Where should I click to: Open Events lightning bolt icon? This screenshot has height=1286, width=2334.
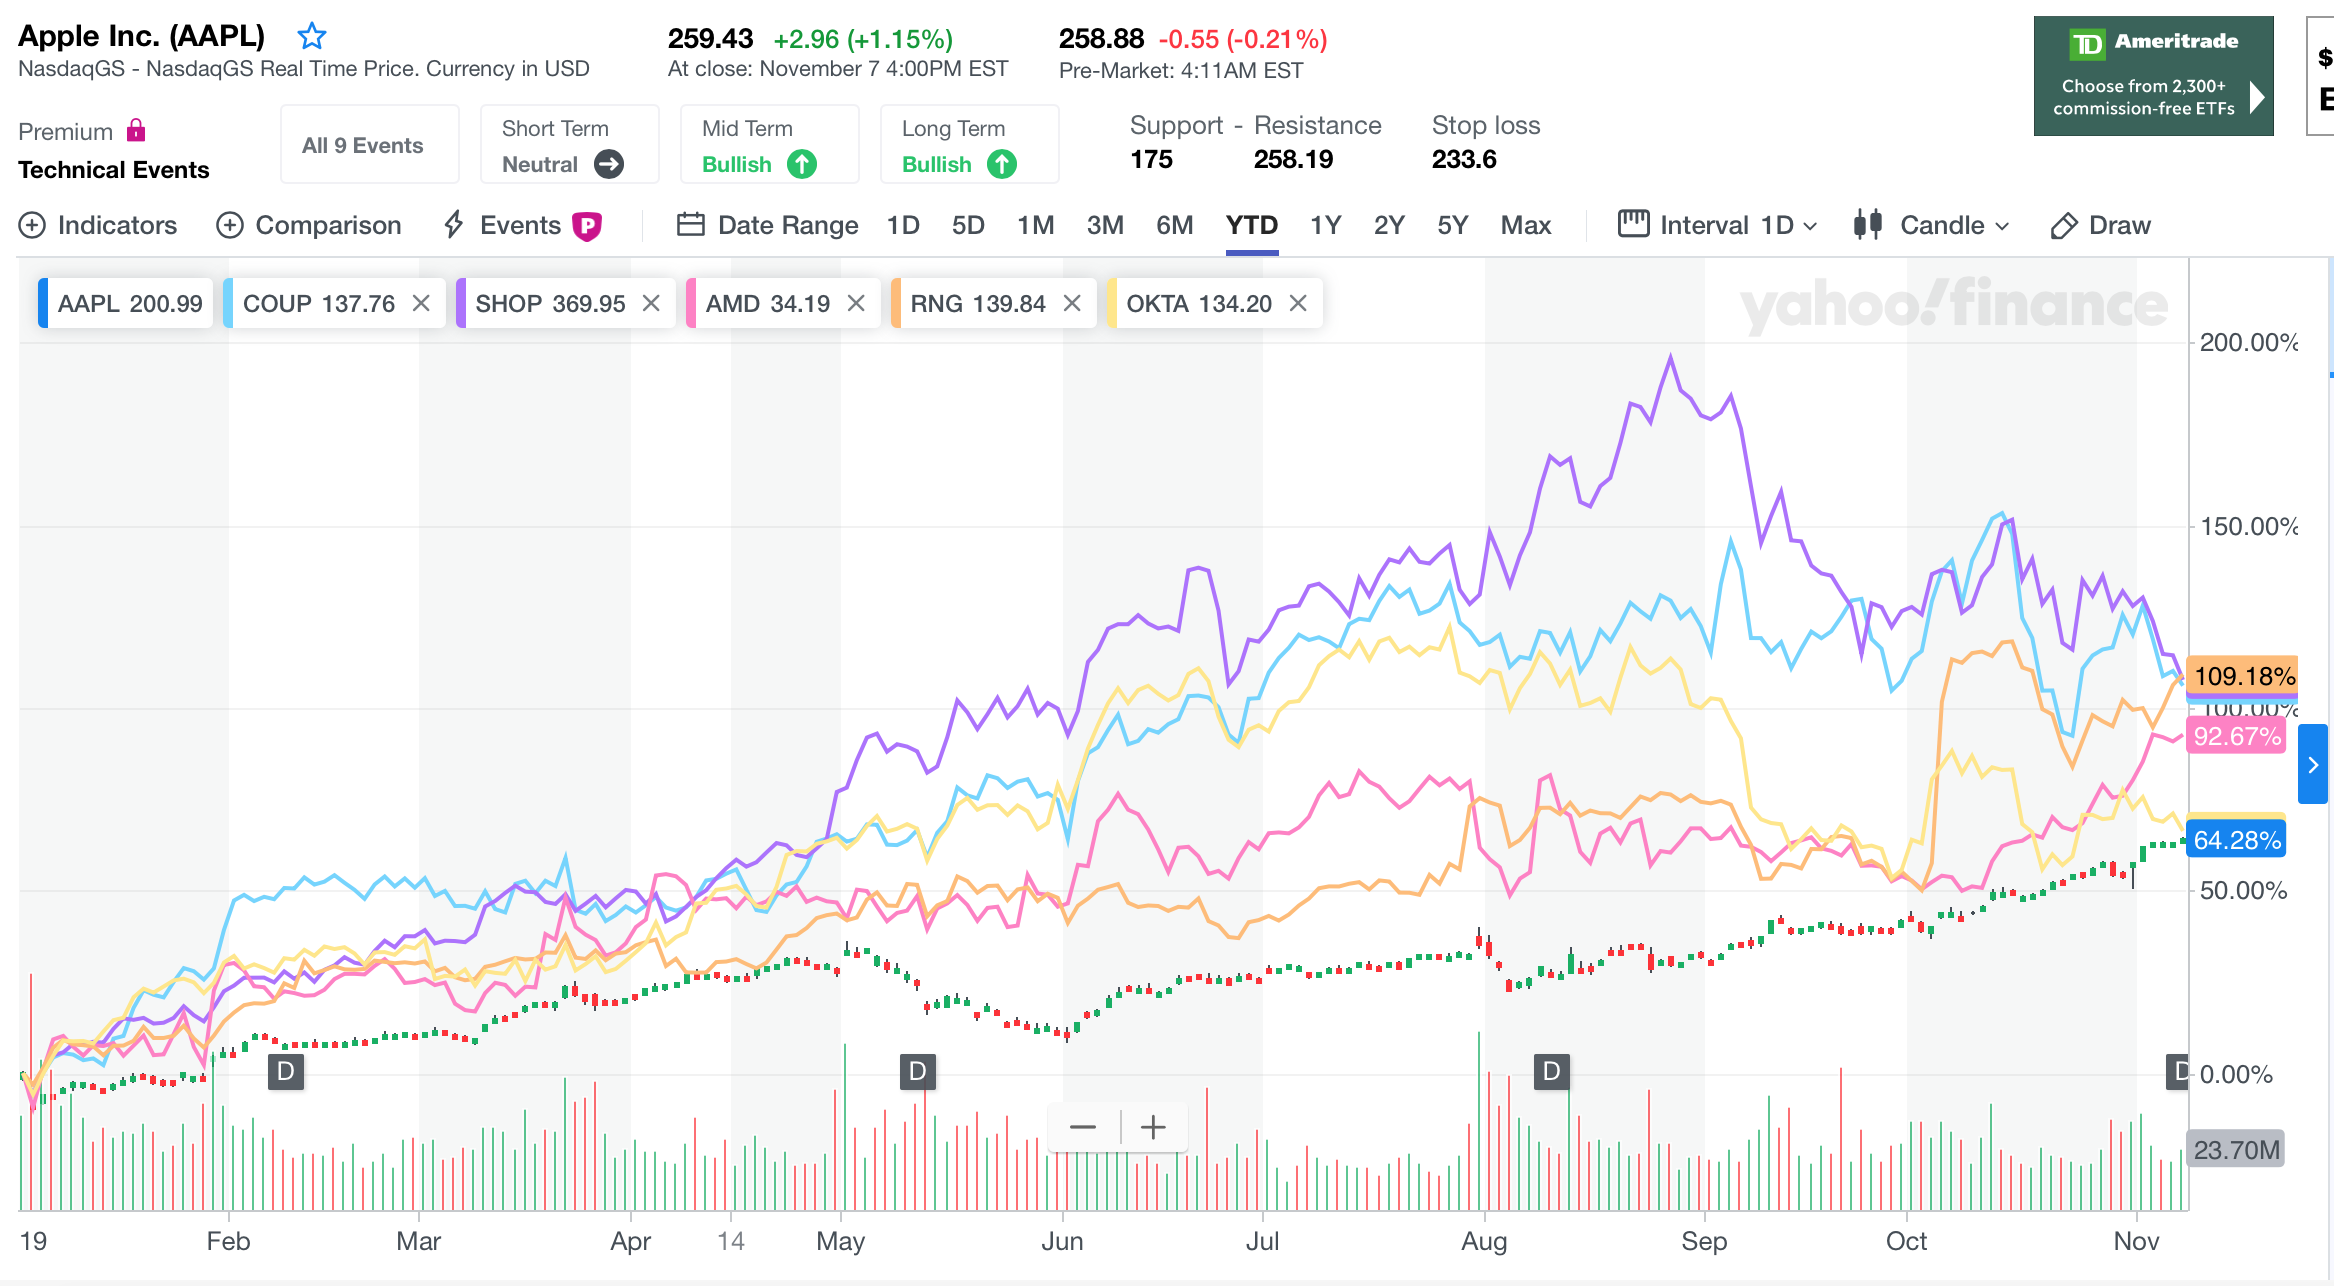tap(454, 225)
